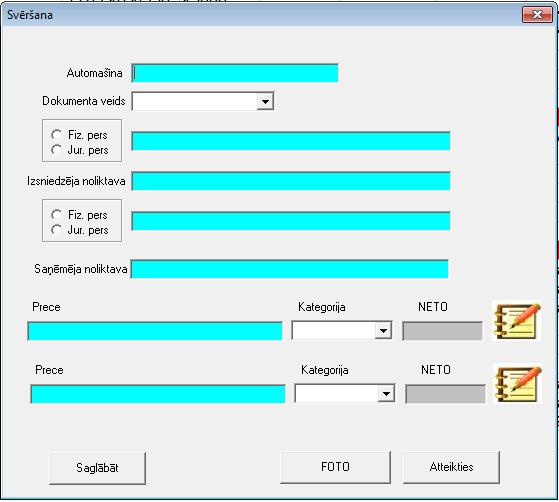This screenshot has height=502, width=559.
Task: Click the notepad icon beside second NETO field
Action: click(x=518, y=384)
